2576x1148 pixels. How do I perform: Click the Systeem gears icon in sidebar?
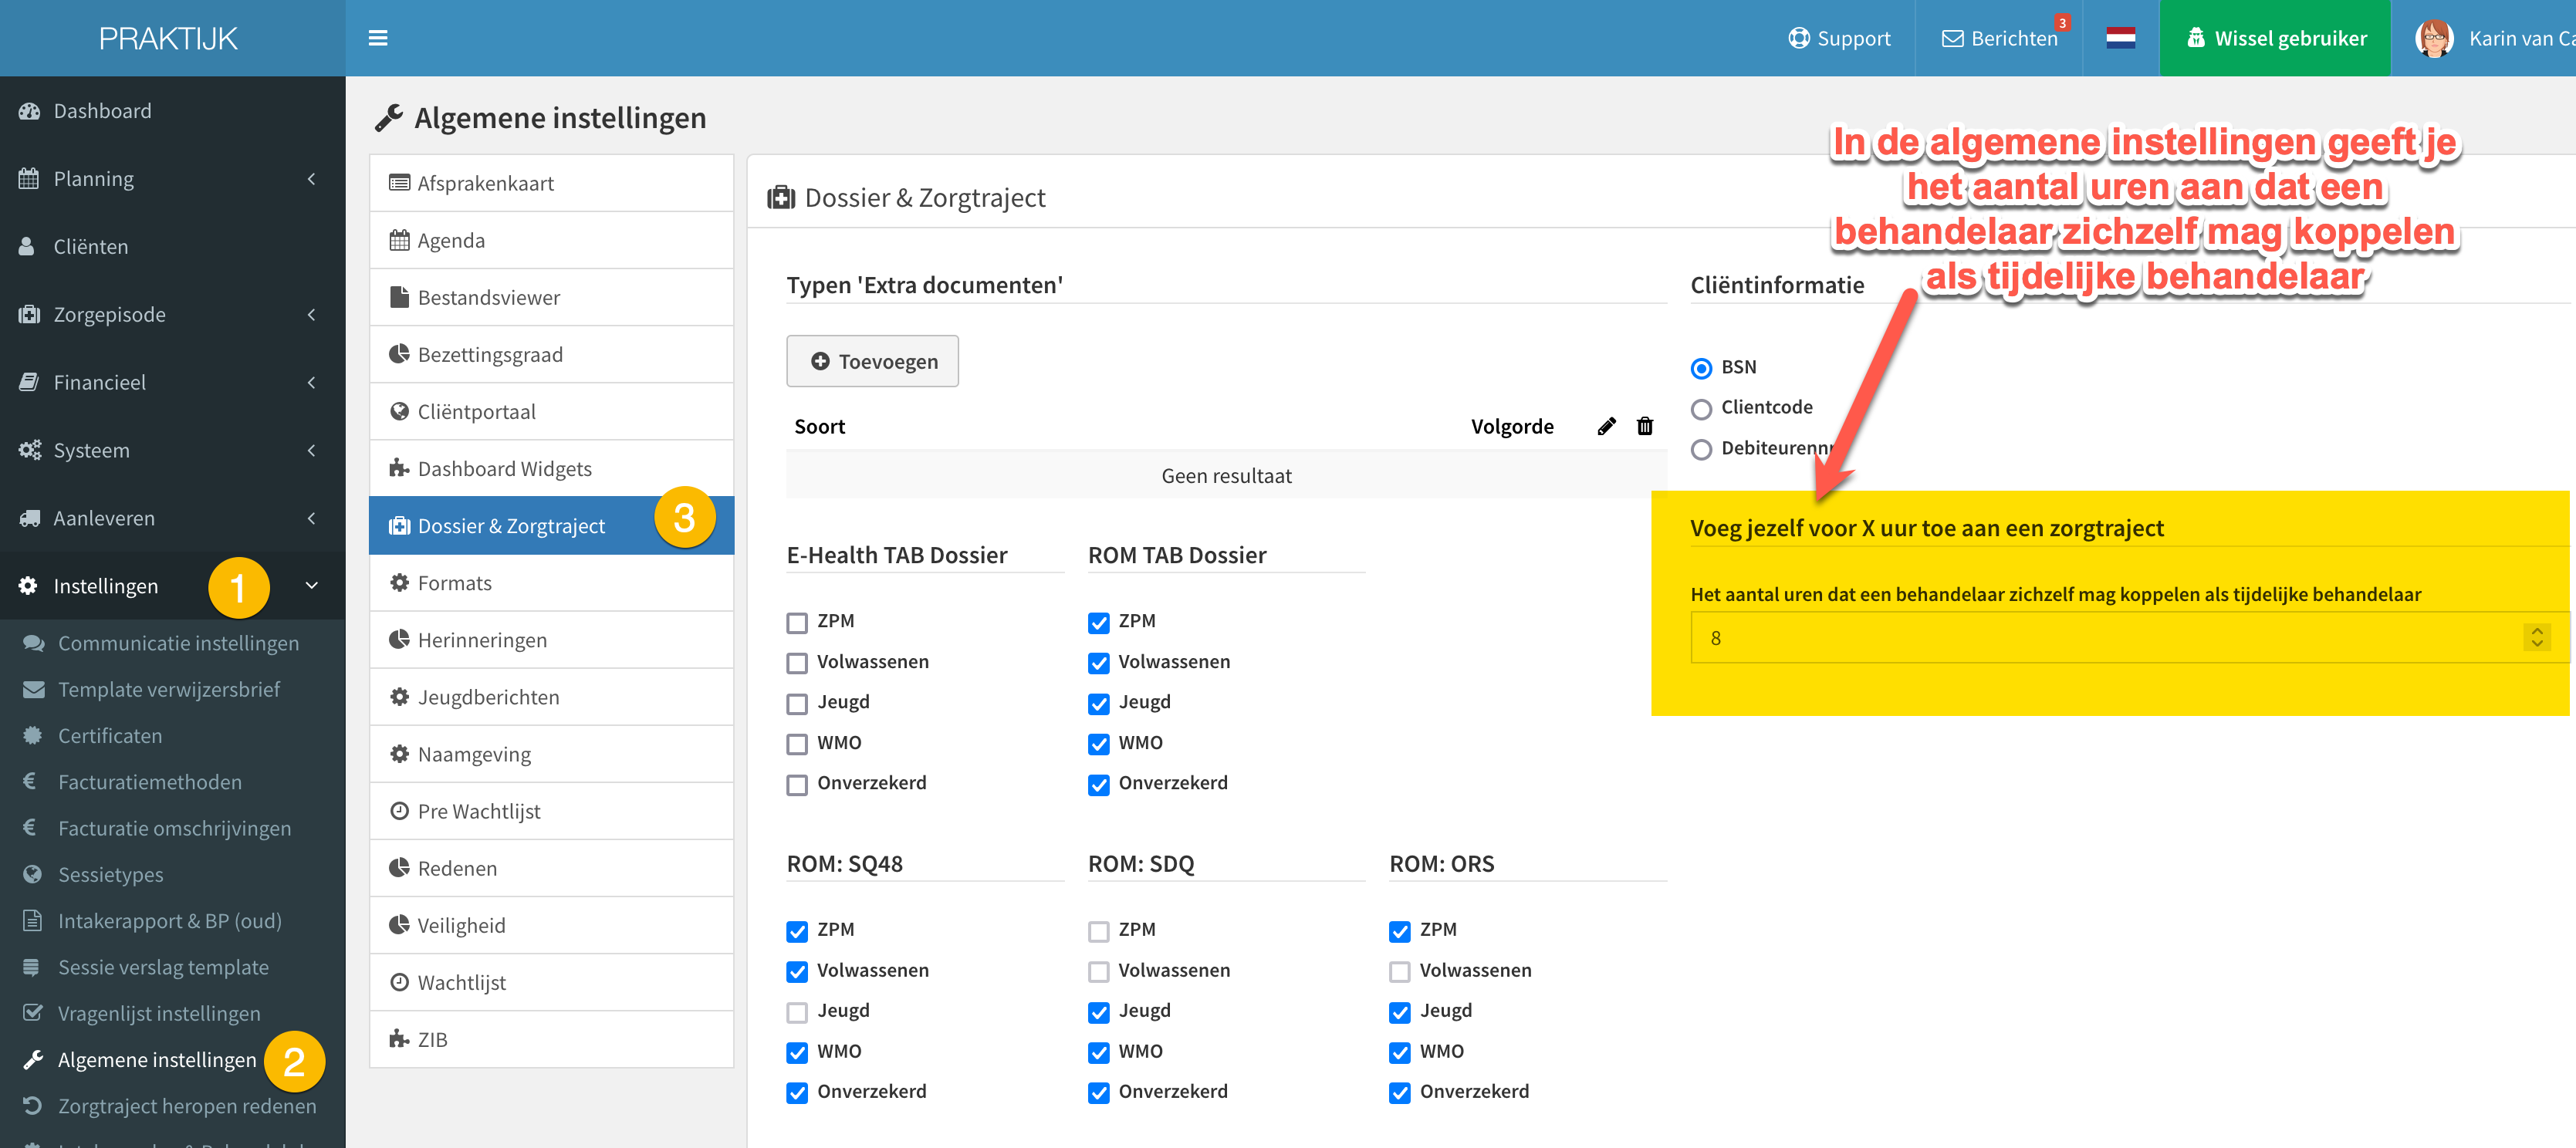click(x=30, y=451)
